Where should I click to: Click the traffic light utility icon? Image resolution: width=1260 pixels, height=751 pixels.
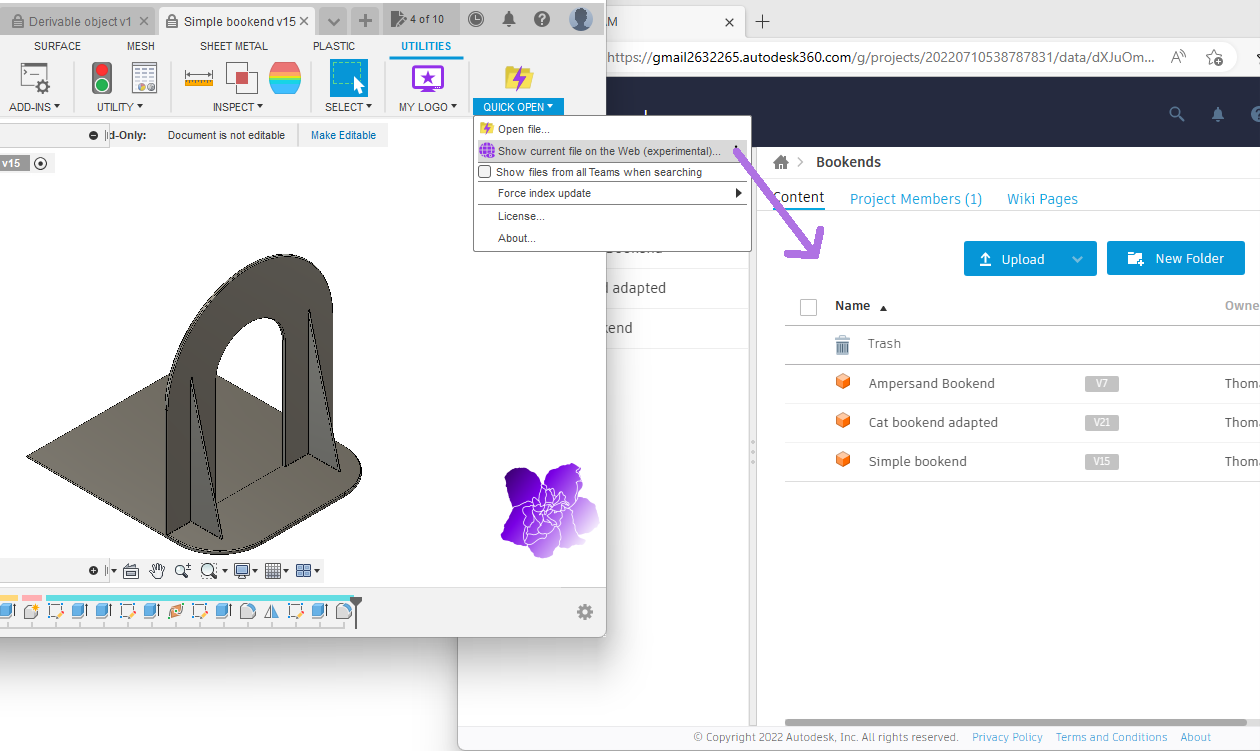coord(102,78)
